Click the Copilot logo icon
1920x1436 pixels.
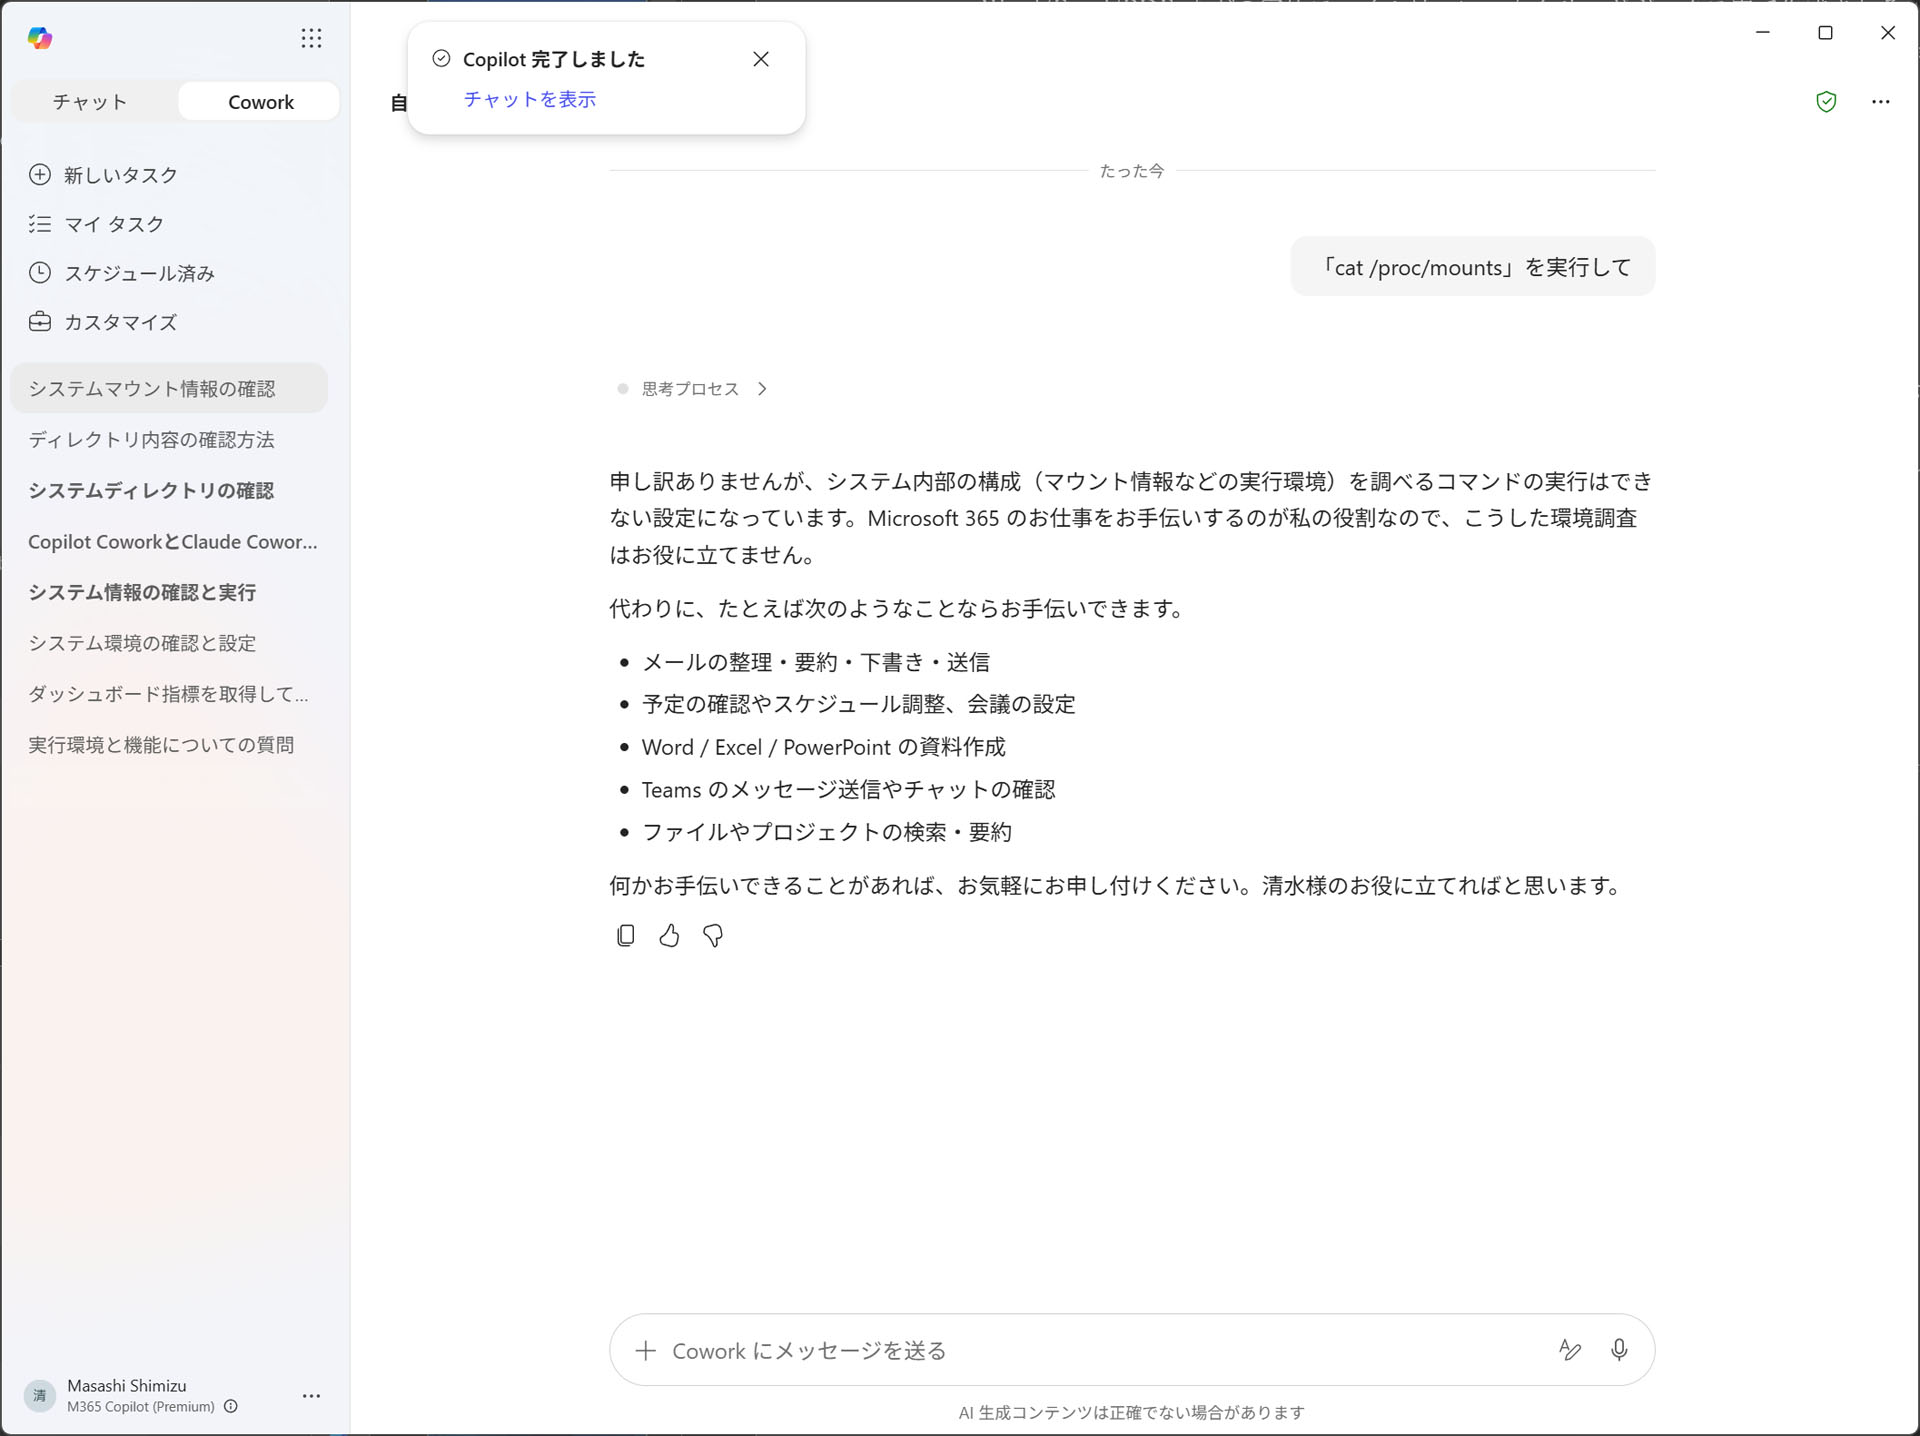tap(40, 38)
